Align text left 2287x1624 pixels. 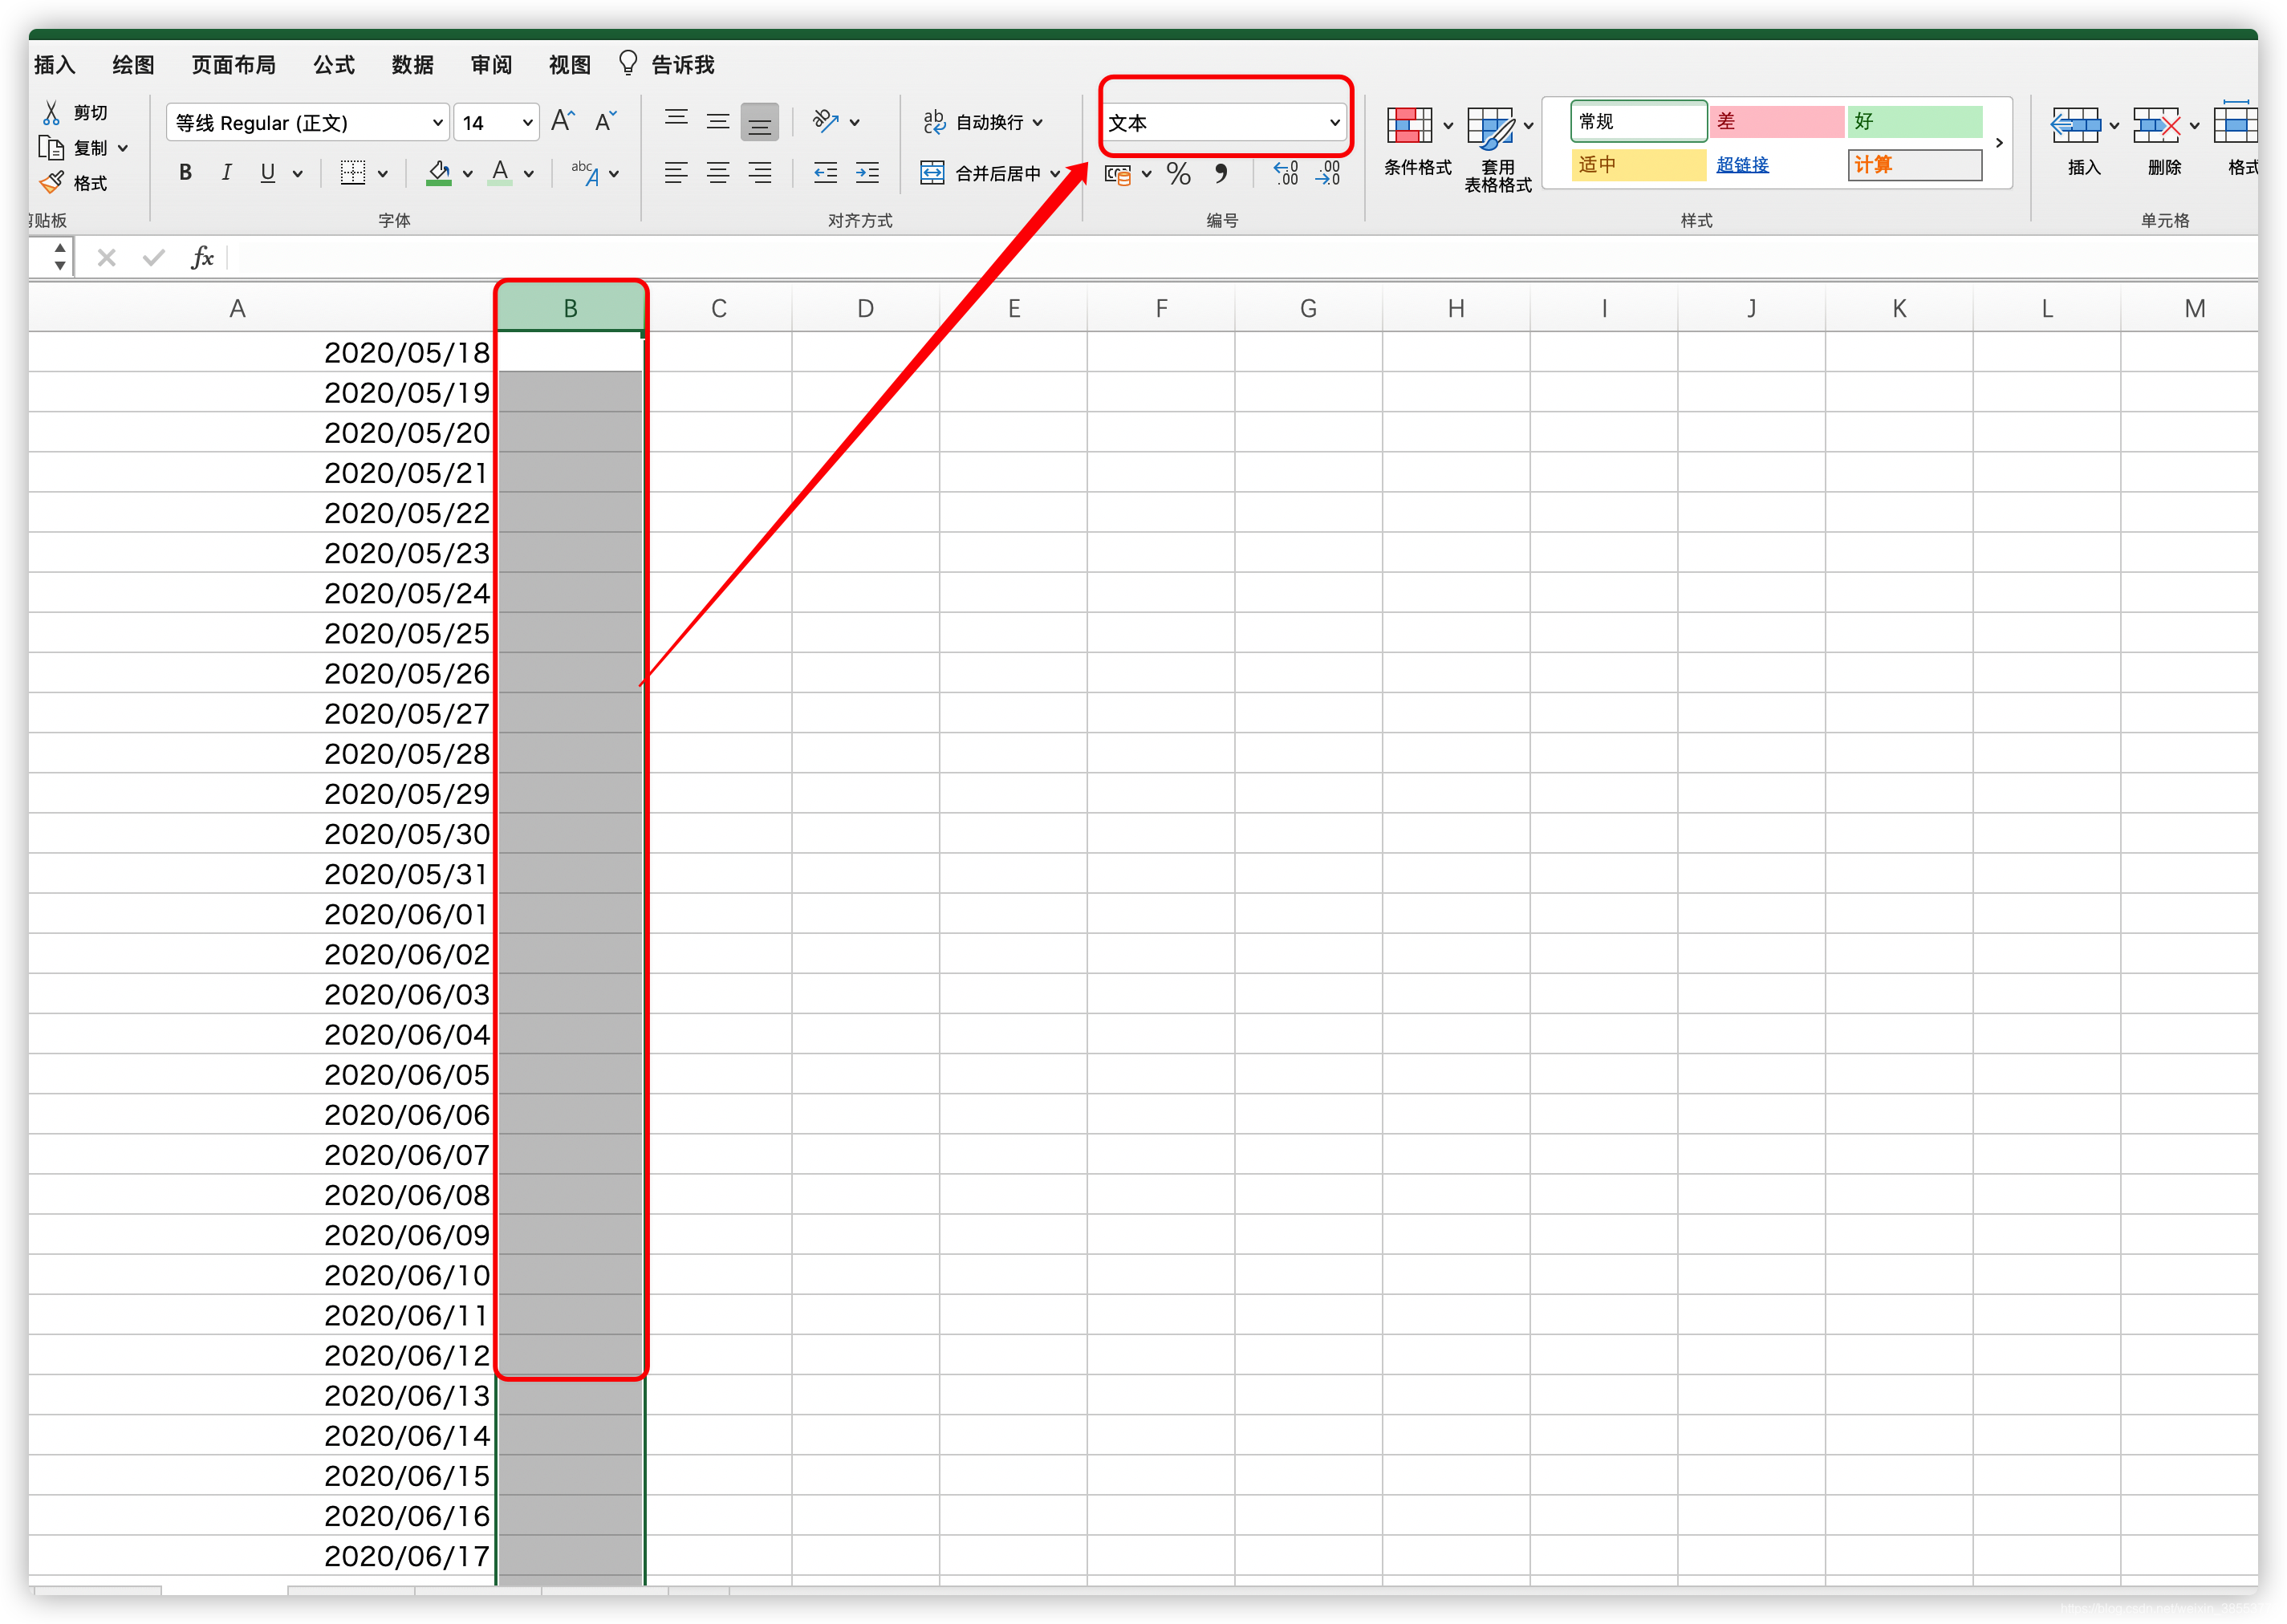coord(676,173)
